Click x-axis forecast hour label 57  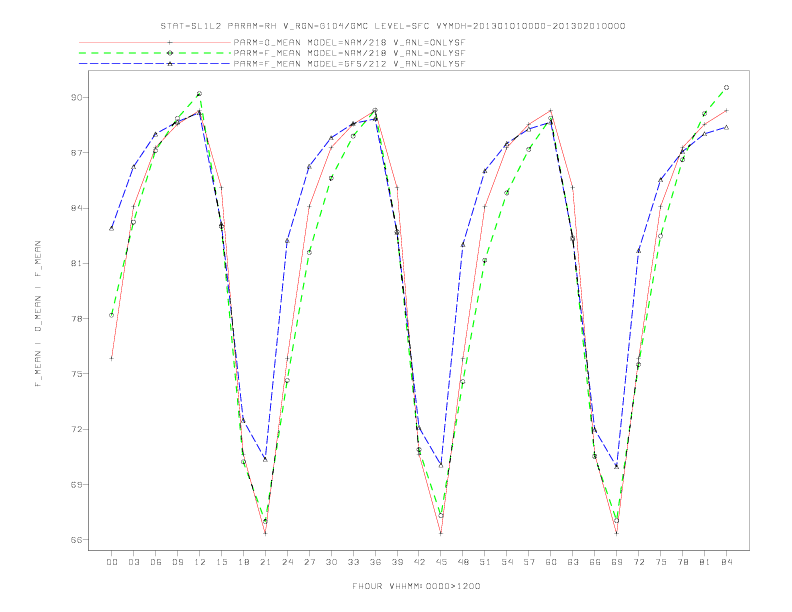click(529, 562)
